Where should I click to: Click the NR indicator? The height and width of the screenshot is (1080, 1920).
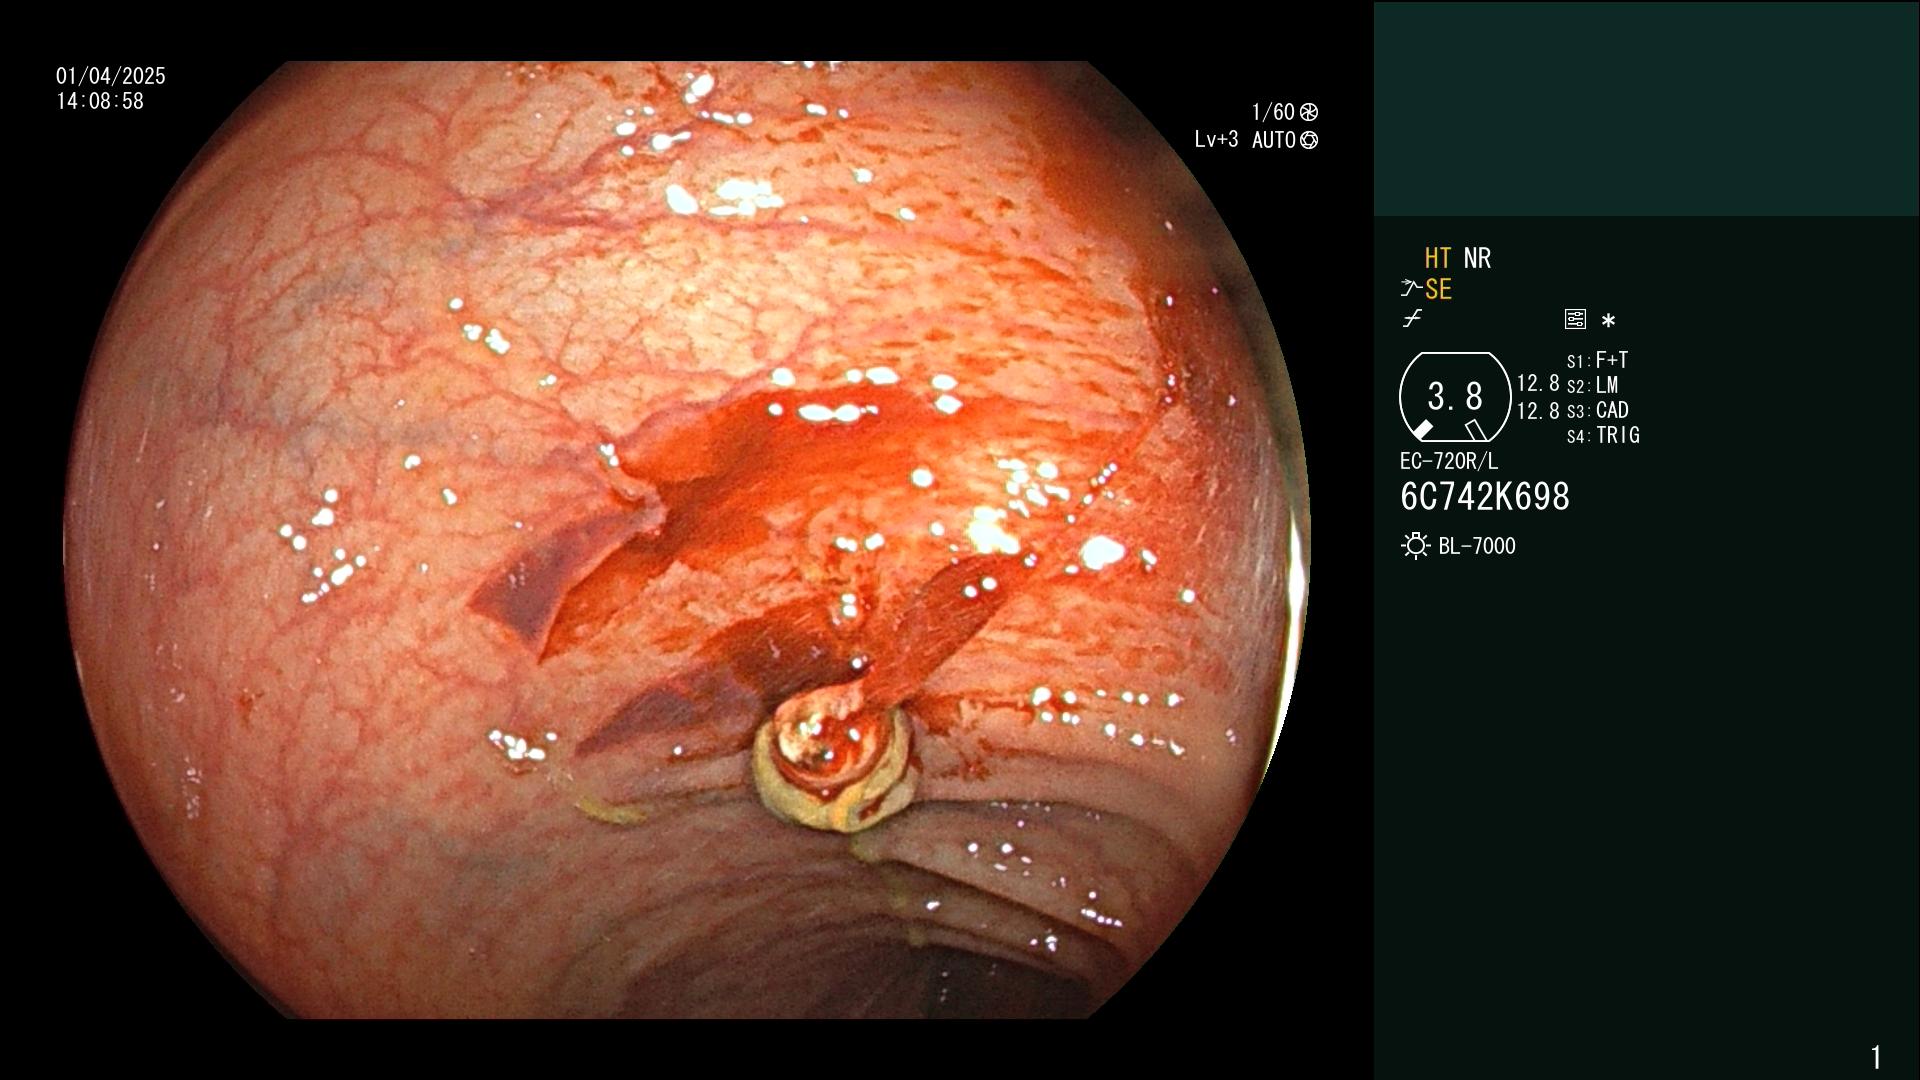(x=1477, y=258)
